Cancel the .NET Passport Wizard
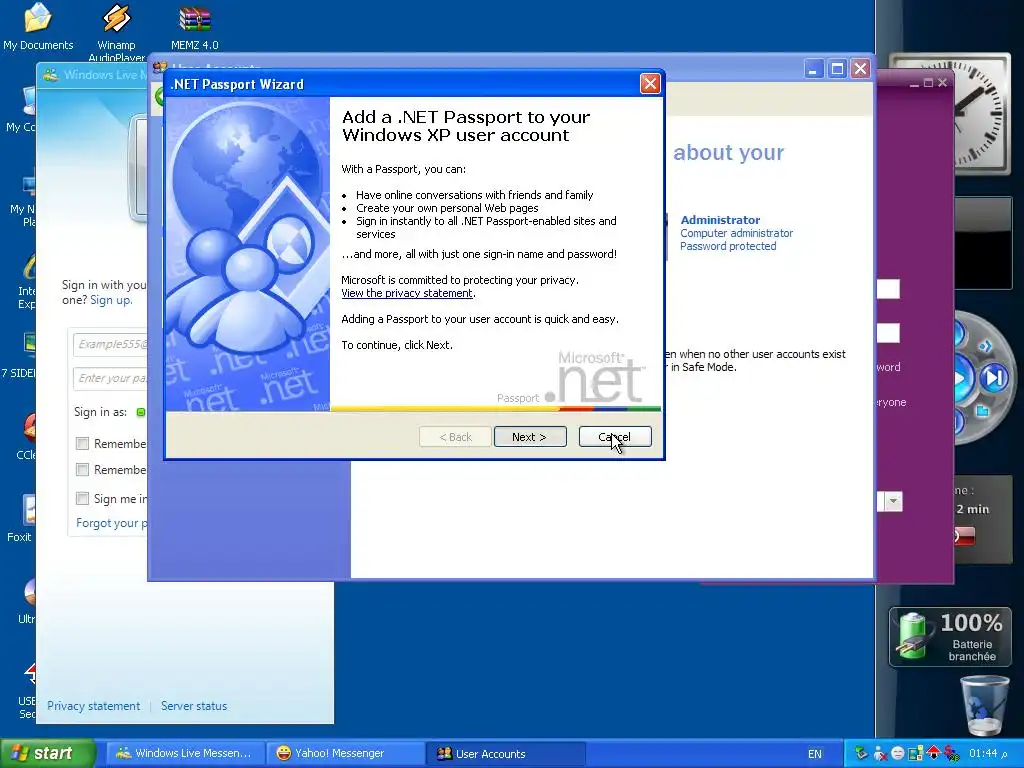The width and height of the screenshot is (1024, 768). pos(615,437)
